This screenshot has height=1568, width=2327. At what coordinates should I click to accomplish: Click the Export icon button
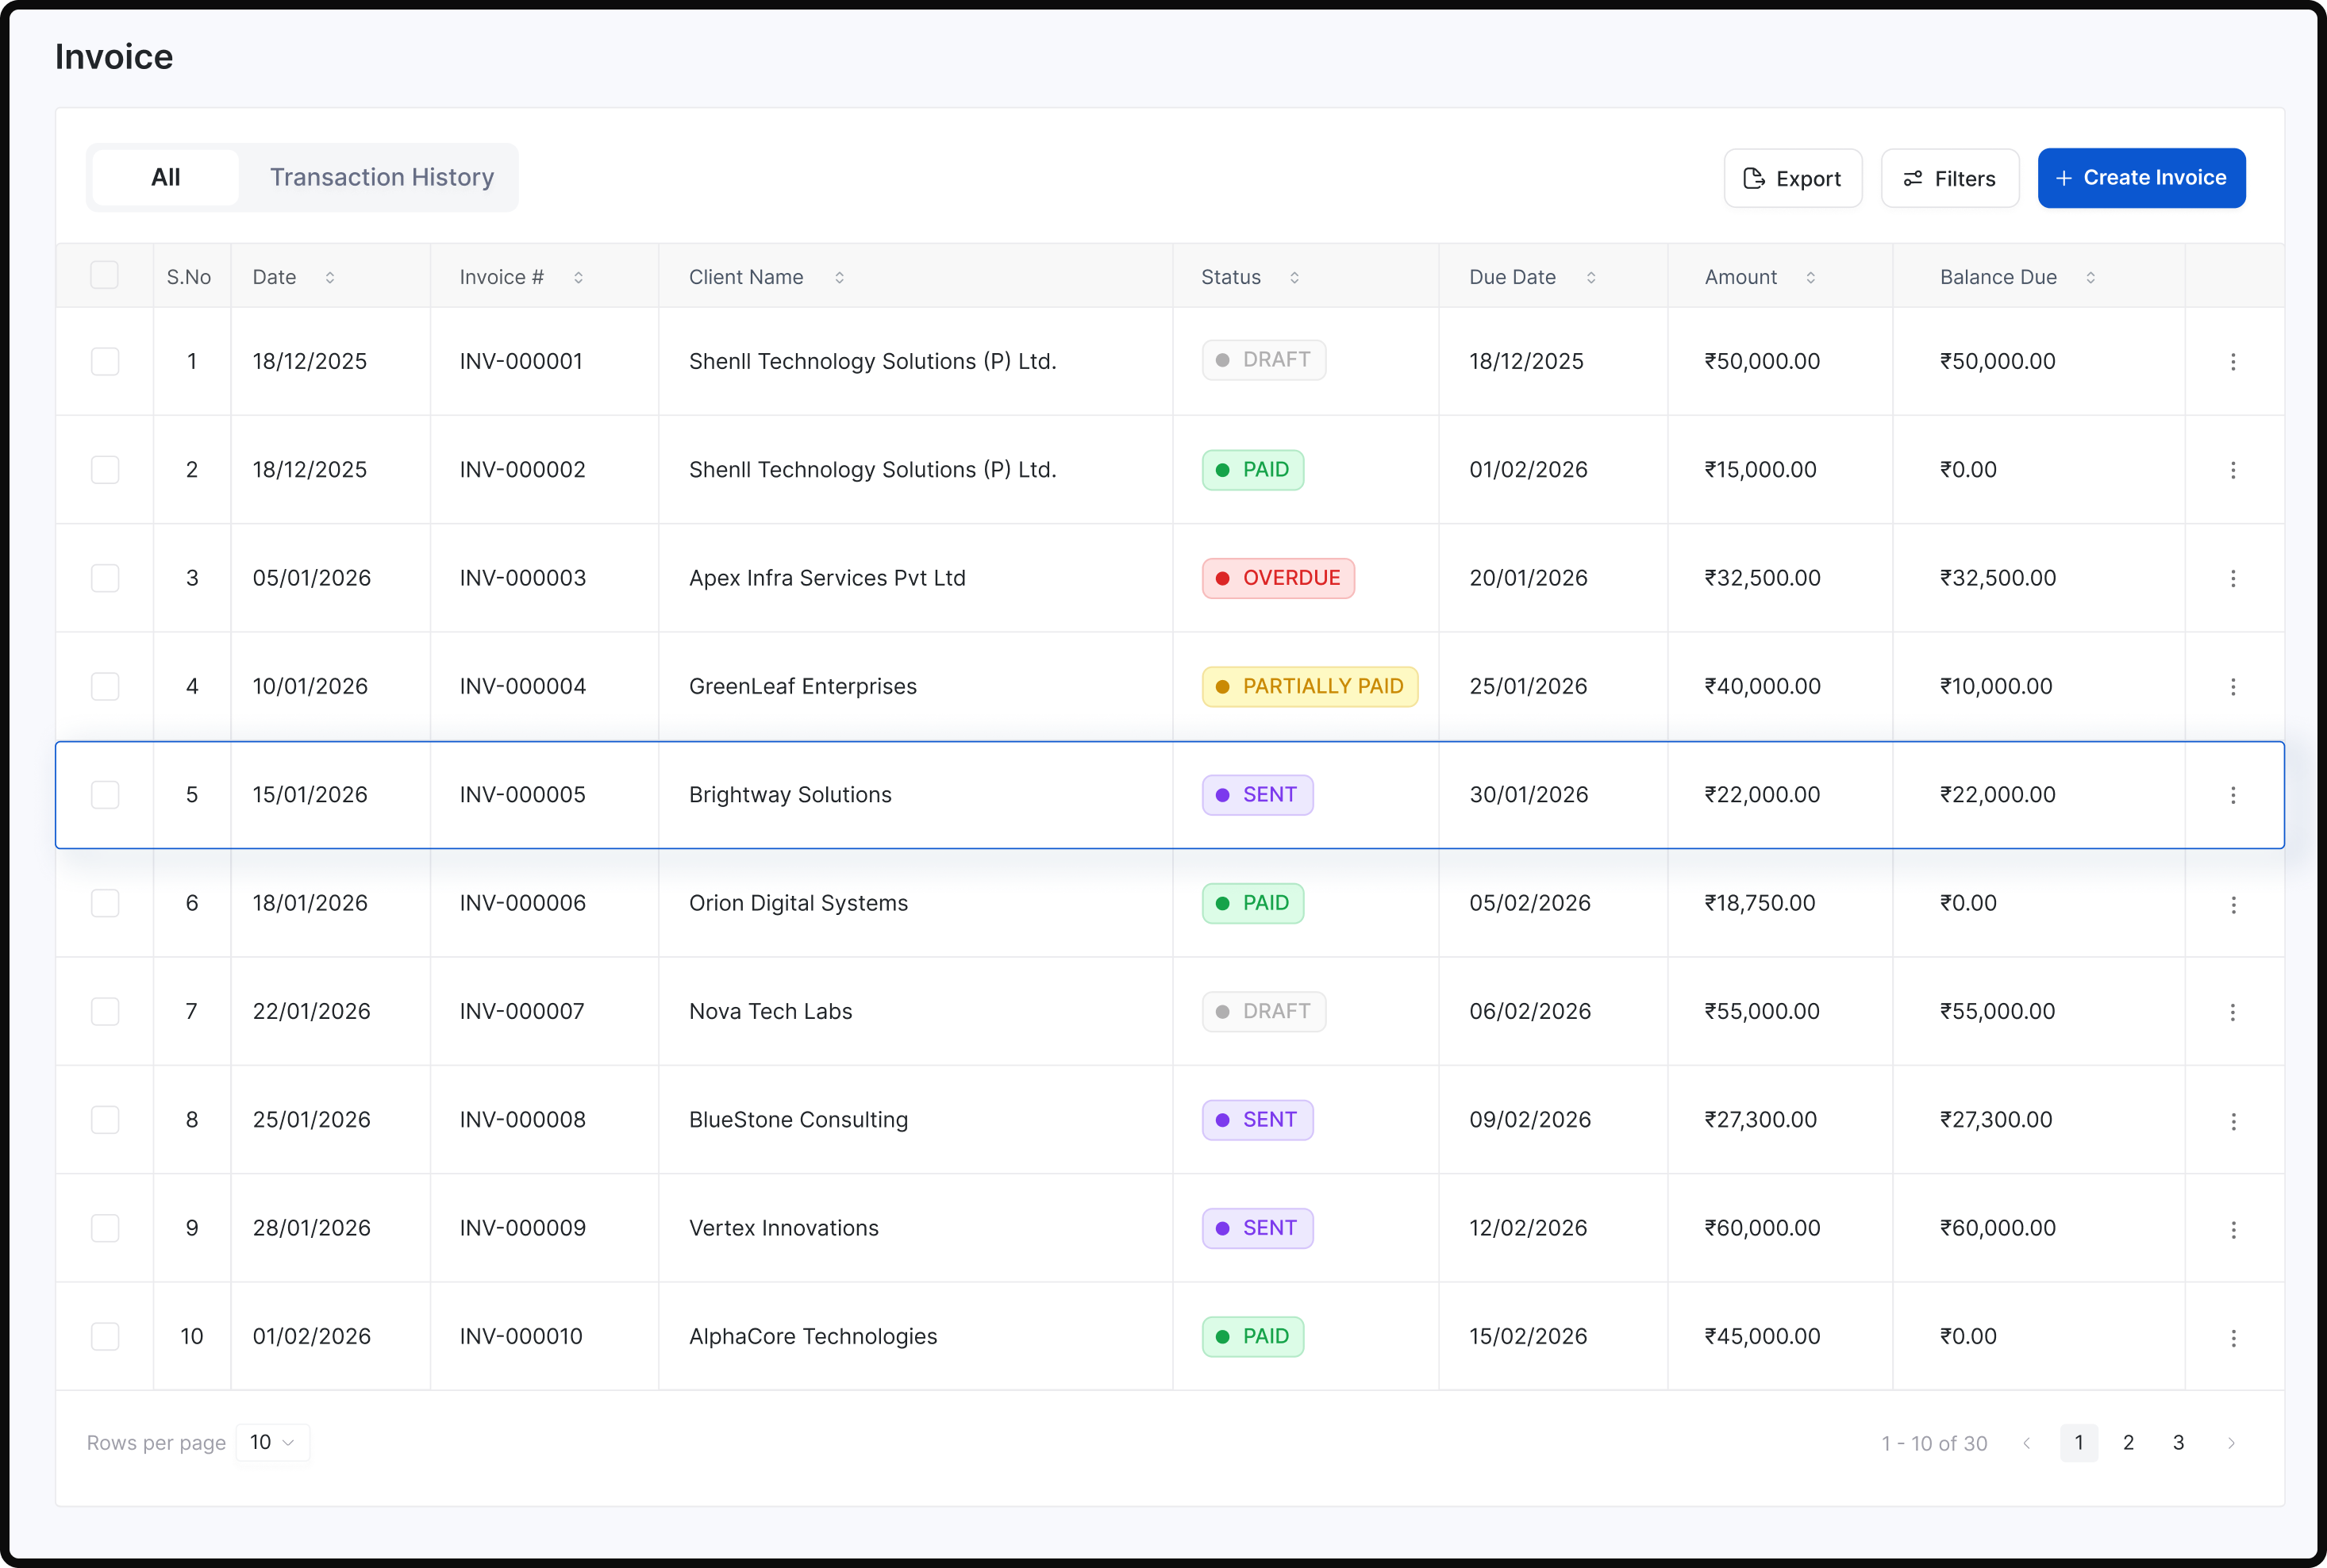[1753, 178]
